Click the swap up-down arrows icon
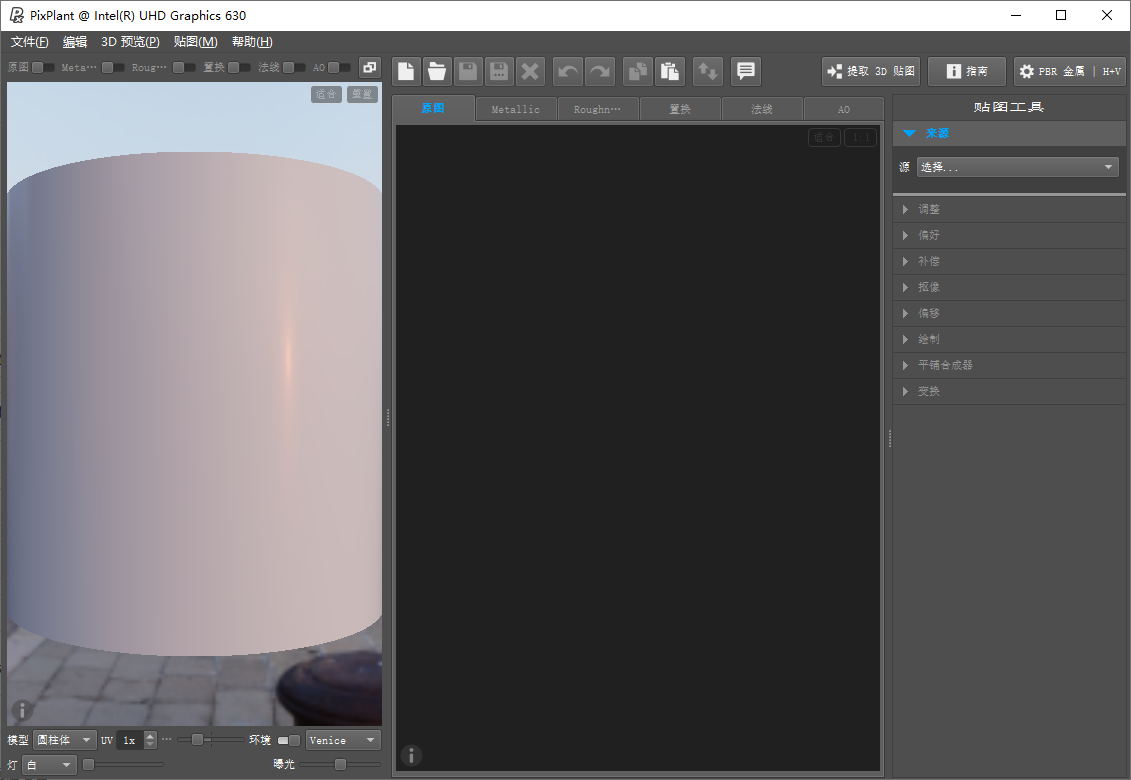 [x=708, y=71]
